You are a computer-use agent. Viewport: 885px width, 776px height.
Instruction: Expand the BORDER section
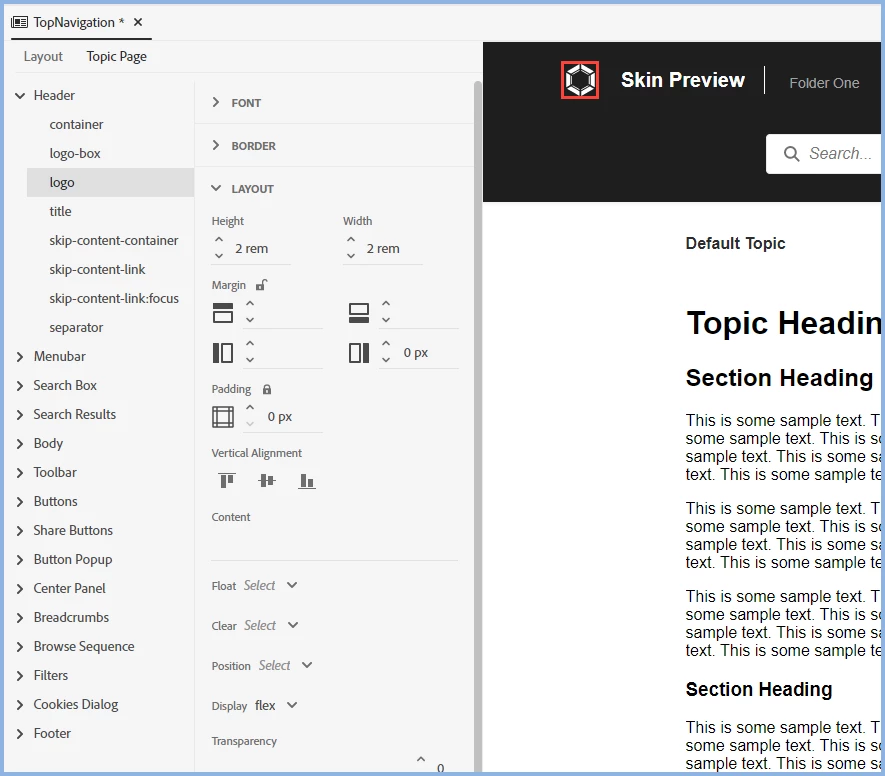click(x=215, y=145)
